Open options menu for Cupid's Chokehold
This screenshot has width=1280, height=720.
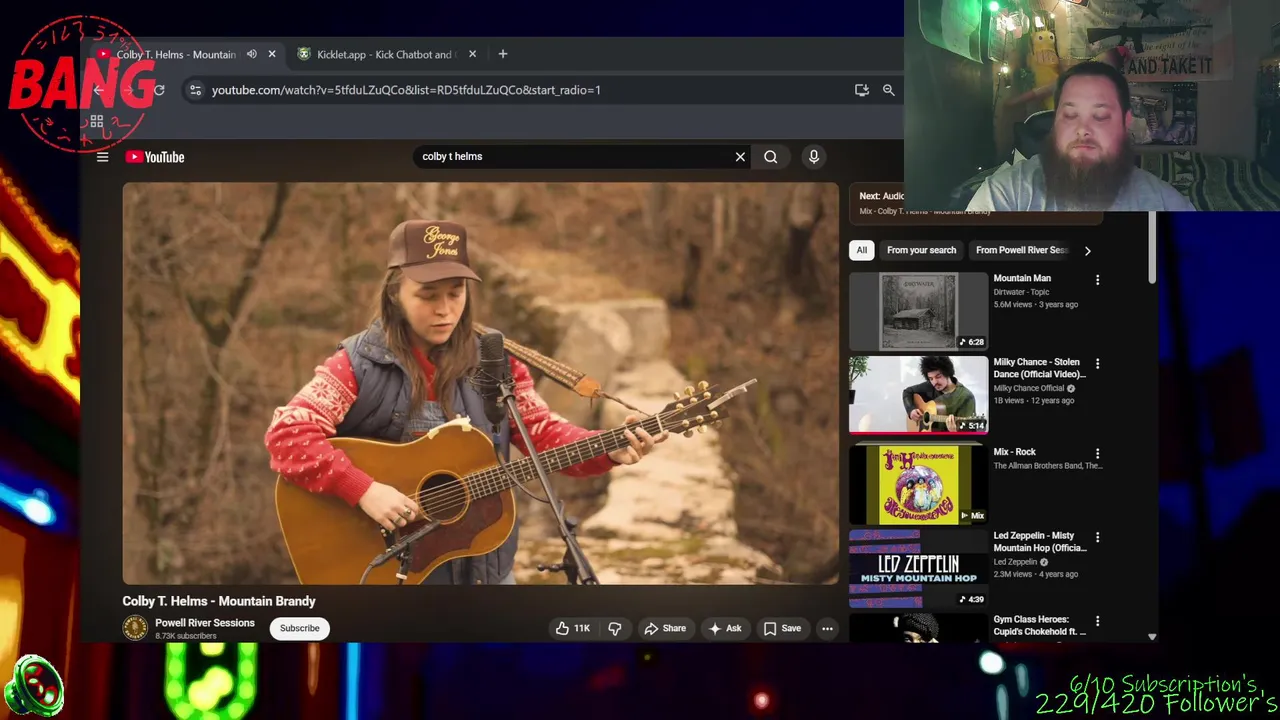click(x=1097, y=621)
